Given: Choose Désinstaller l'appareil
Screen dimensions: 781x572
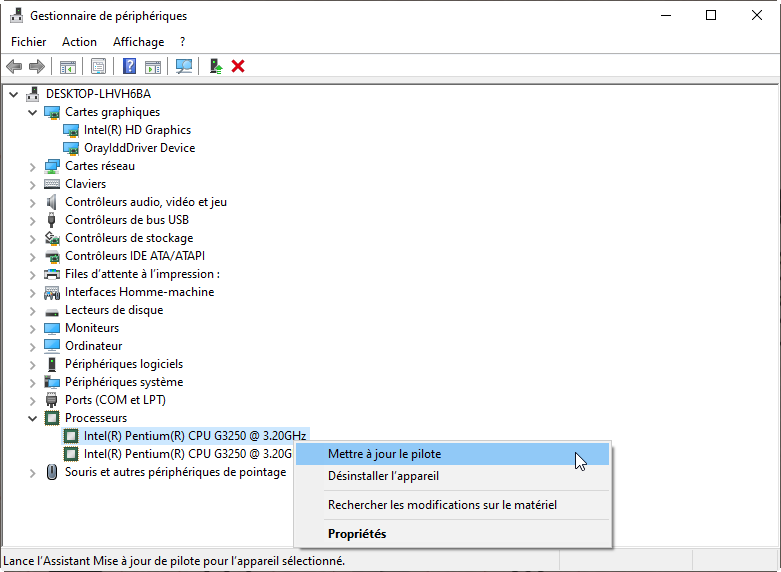Looking at the screenshot, I should click(x=452, y=476).
